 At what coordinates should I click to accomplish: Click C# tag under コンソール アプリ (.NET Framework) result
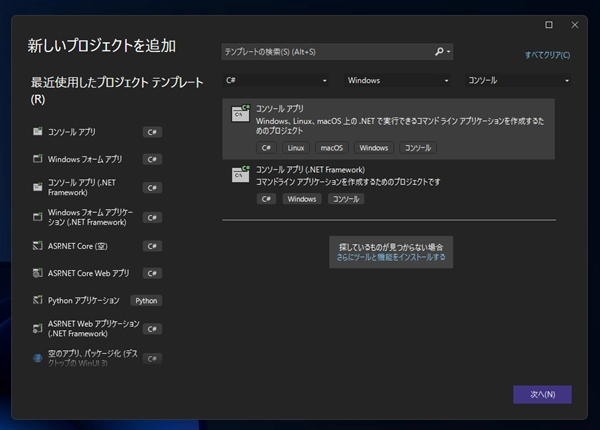click(x=266, y=199)
